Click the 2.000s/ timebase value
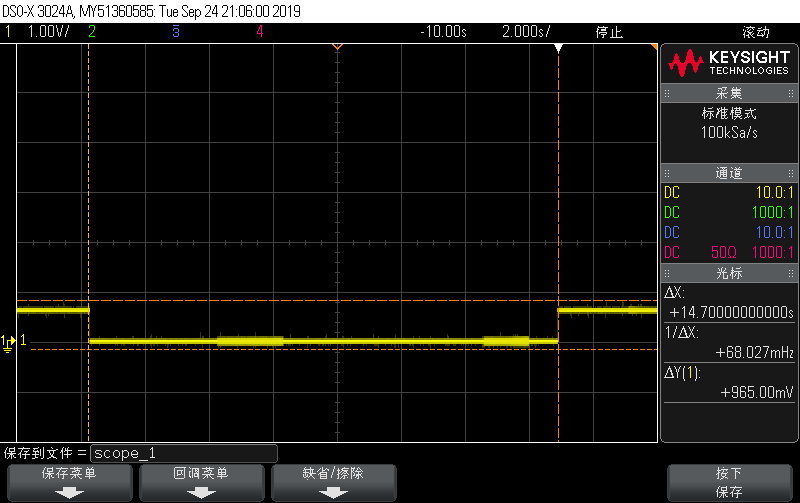The width and height of the screenshot is (800, 503). pyautogui.click(x=526, y=32)
